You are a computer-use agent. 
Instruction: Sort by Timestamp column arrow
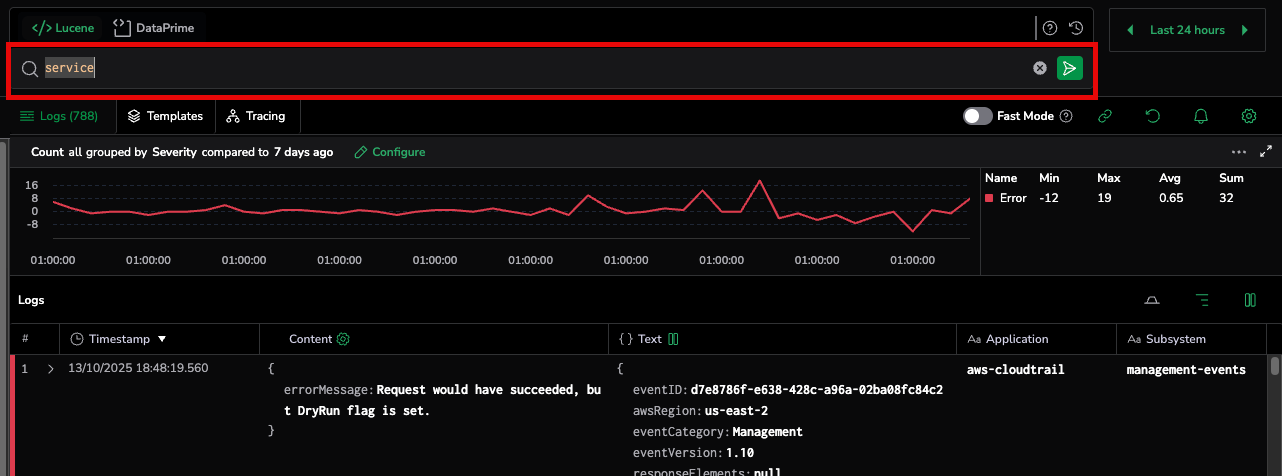(x=162, y=339)
